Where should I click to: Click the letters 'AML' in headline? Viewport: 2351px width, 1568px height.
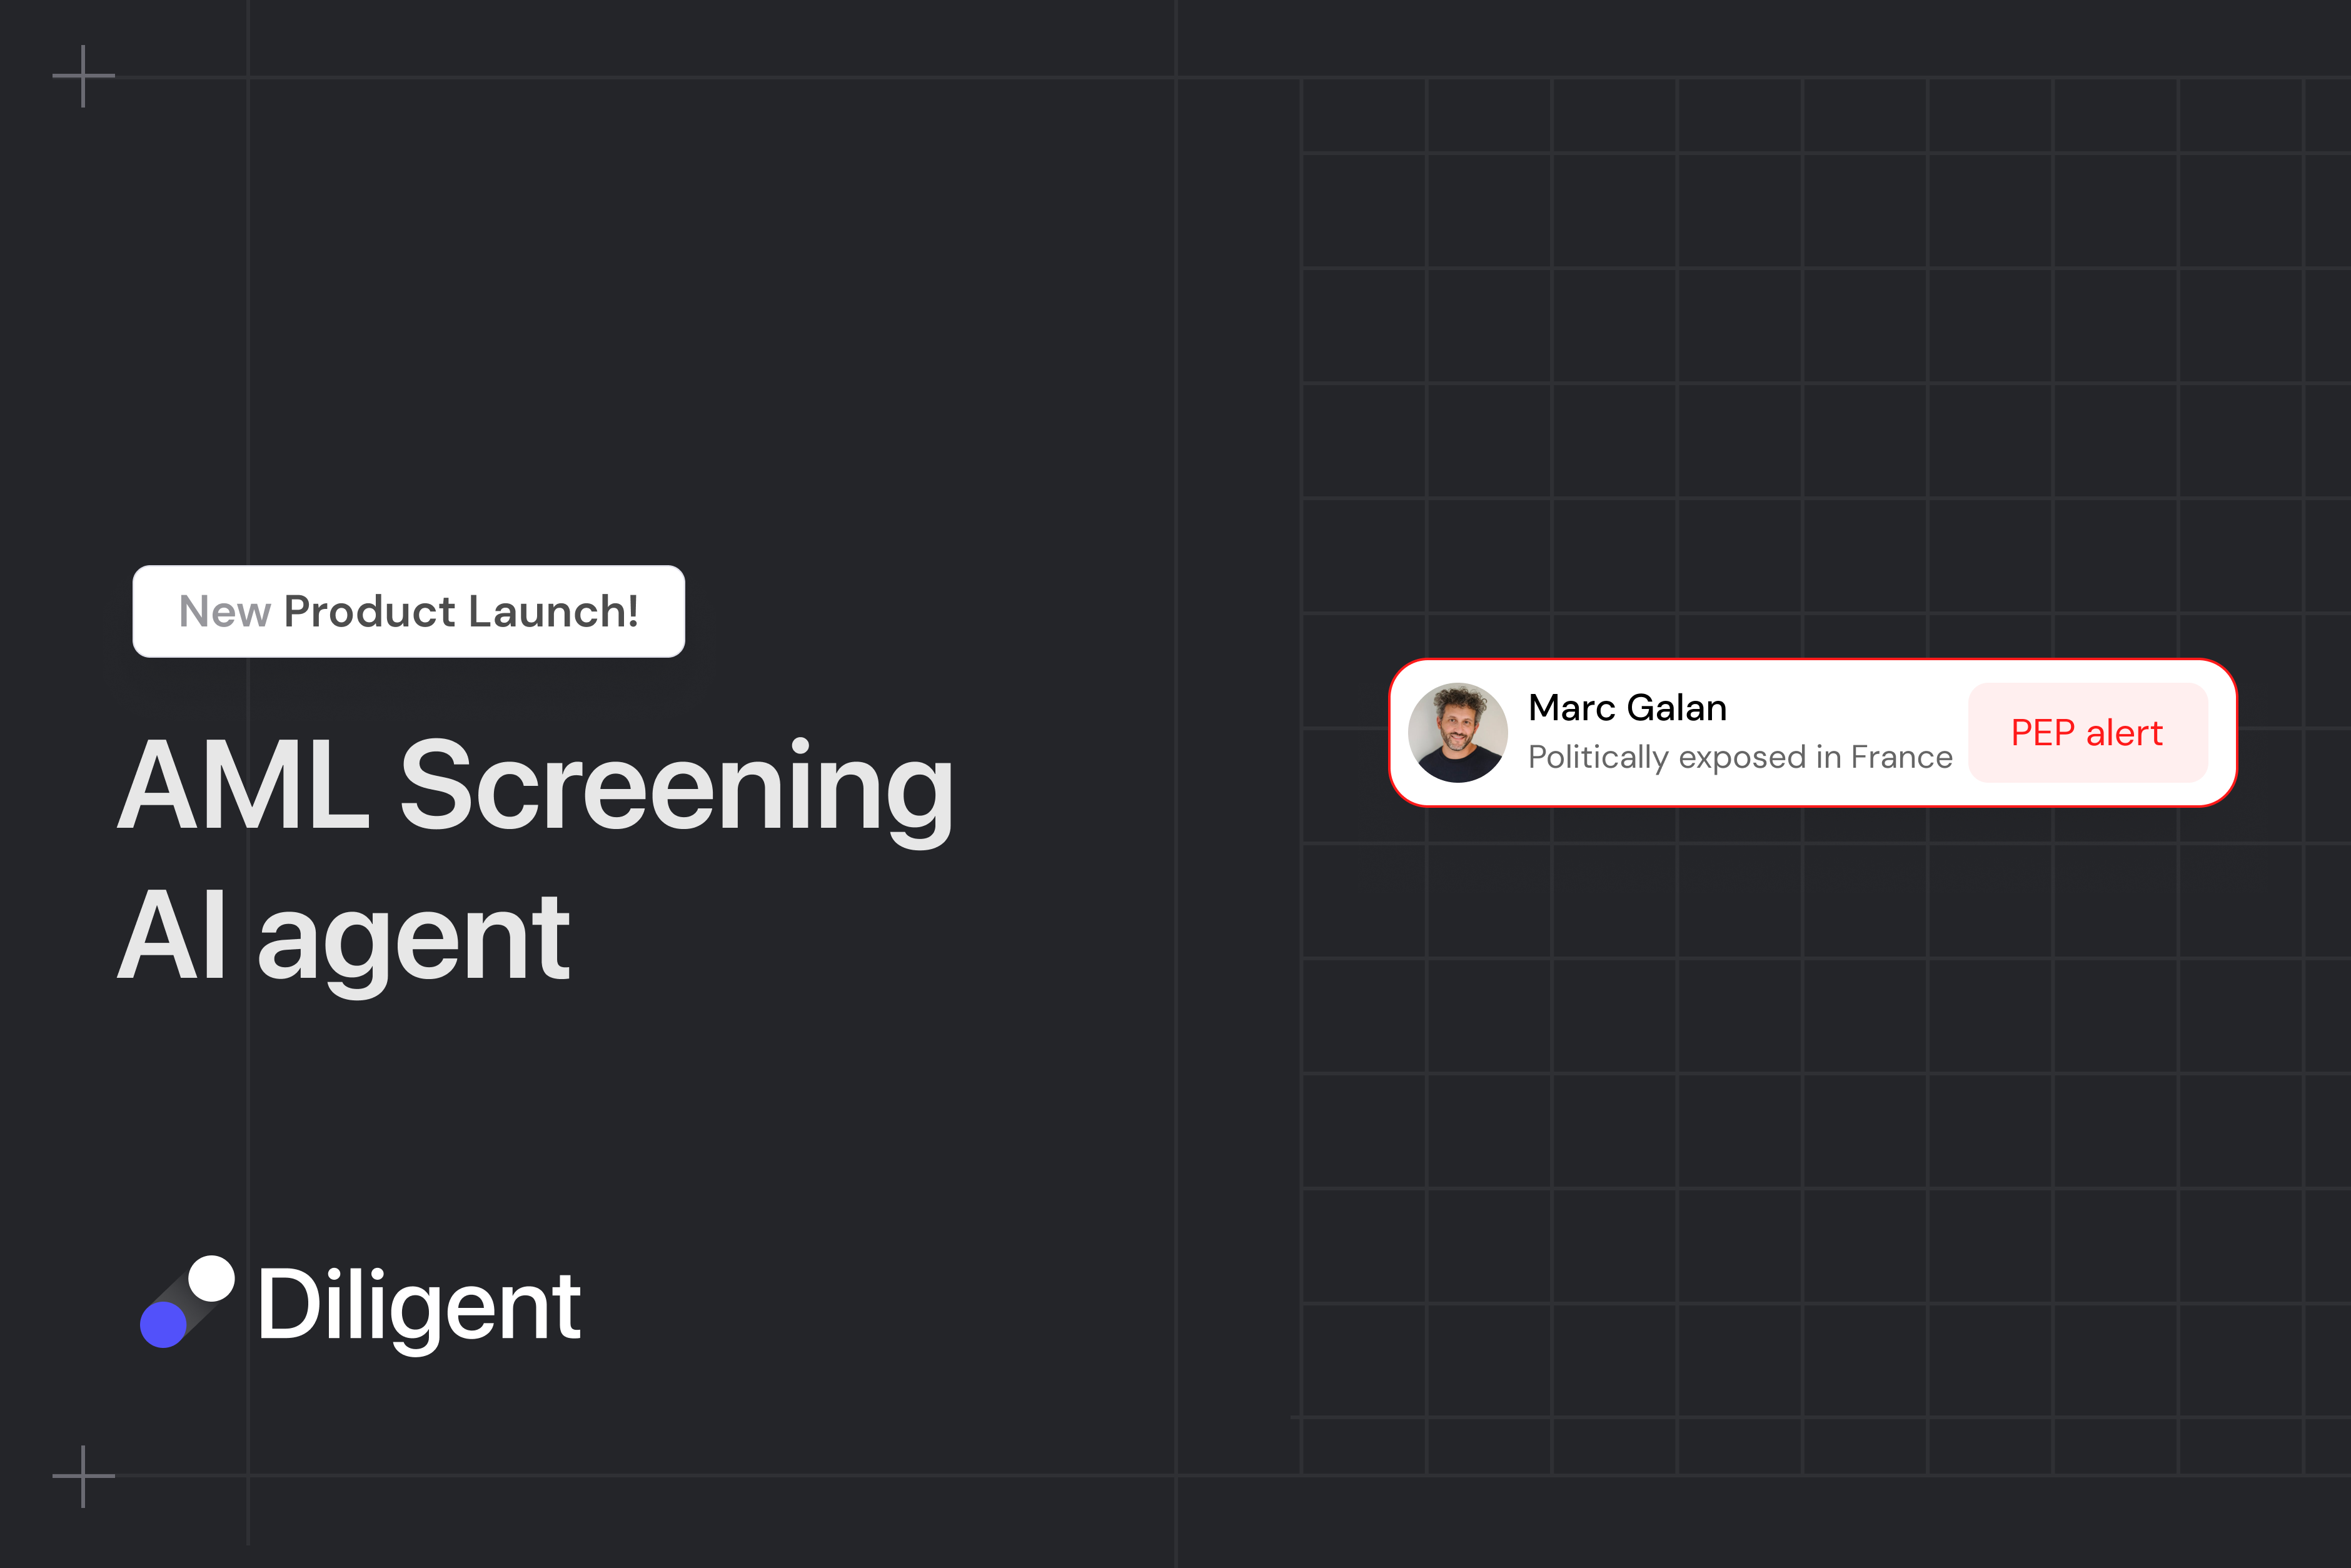244,786
